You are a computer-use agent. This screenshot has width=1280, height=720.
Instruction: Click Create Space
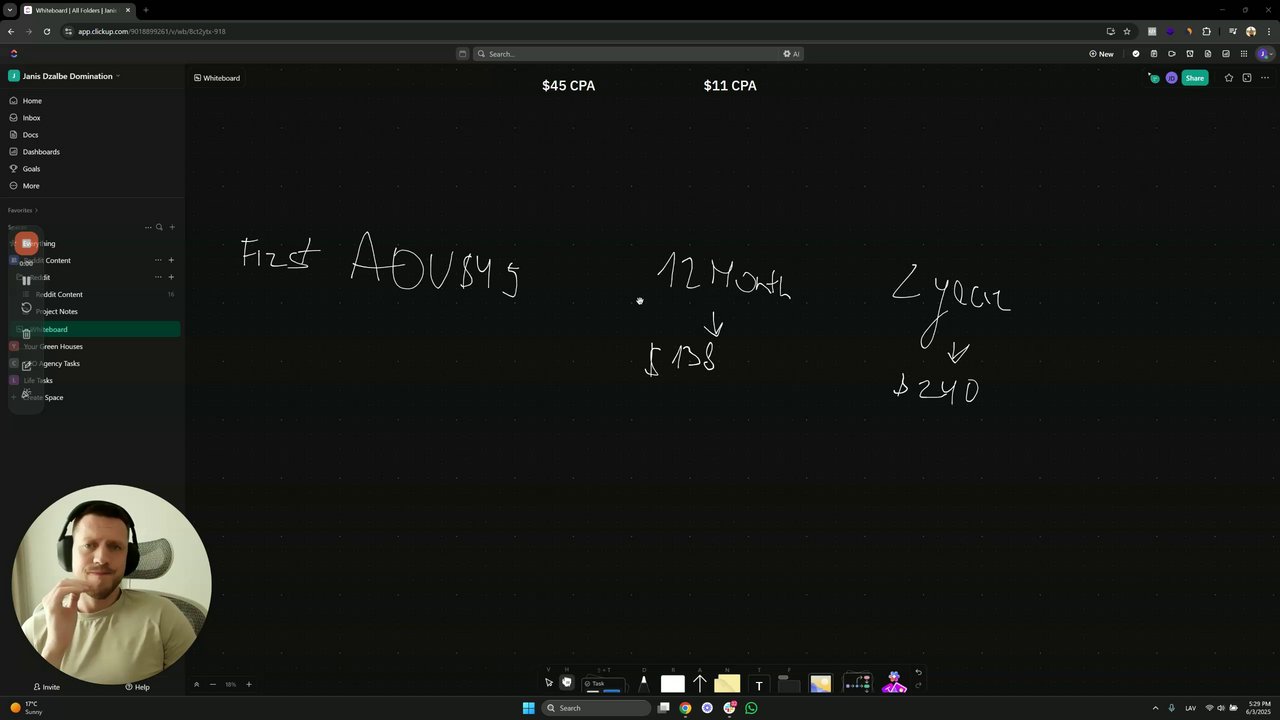pyautogui.click(x=43, y=398)
